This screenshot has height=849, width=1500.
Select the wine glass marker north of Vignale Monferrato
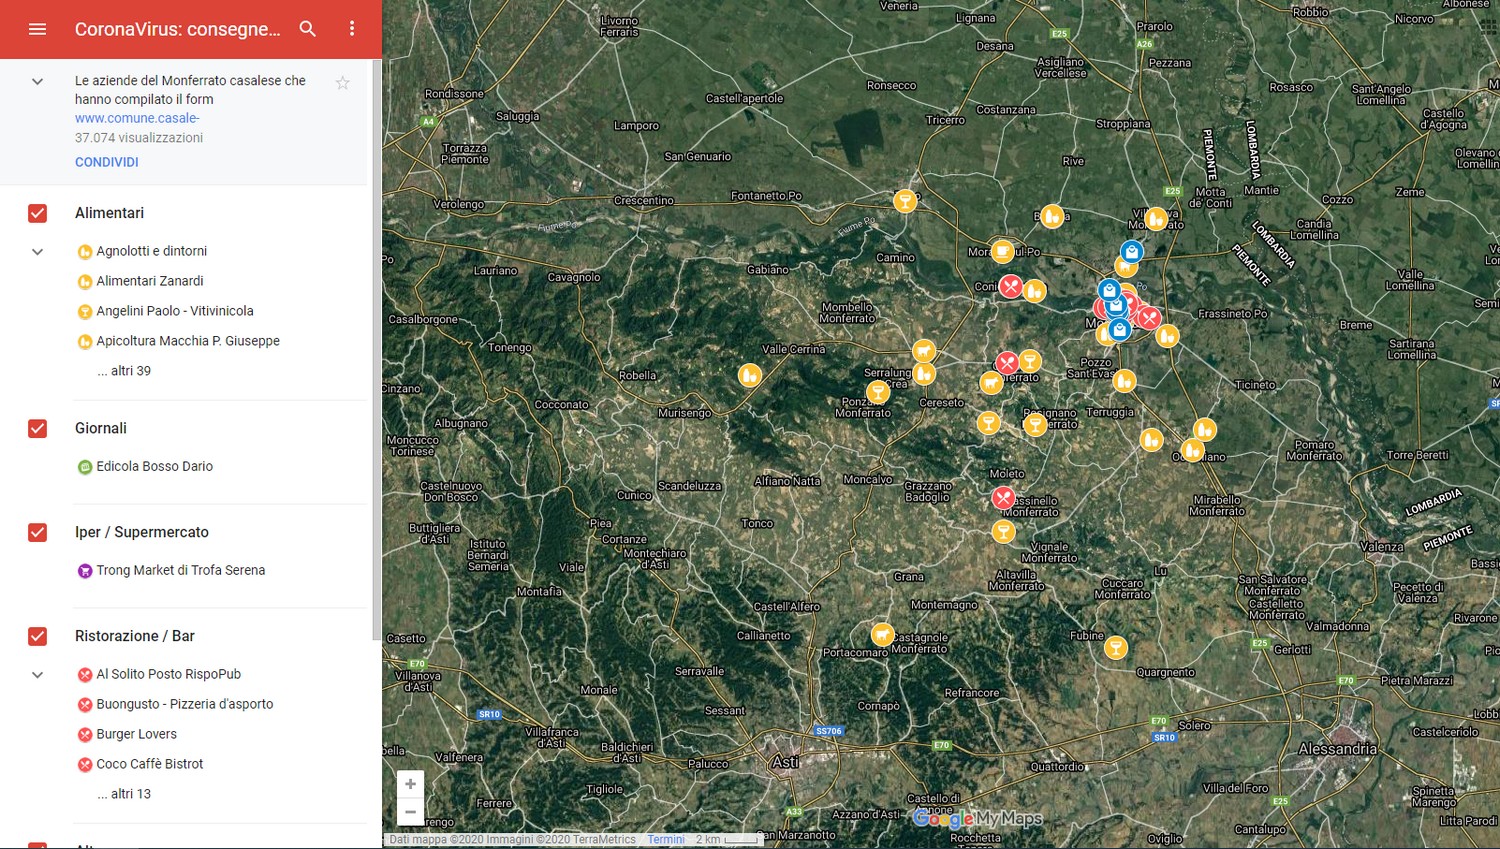pos(1004,531)
